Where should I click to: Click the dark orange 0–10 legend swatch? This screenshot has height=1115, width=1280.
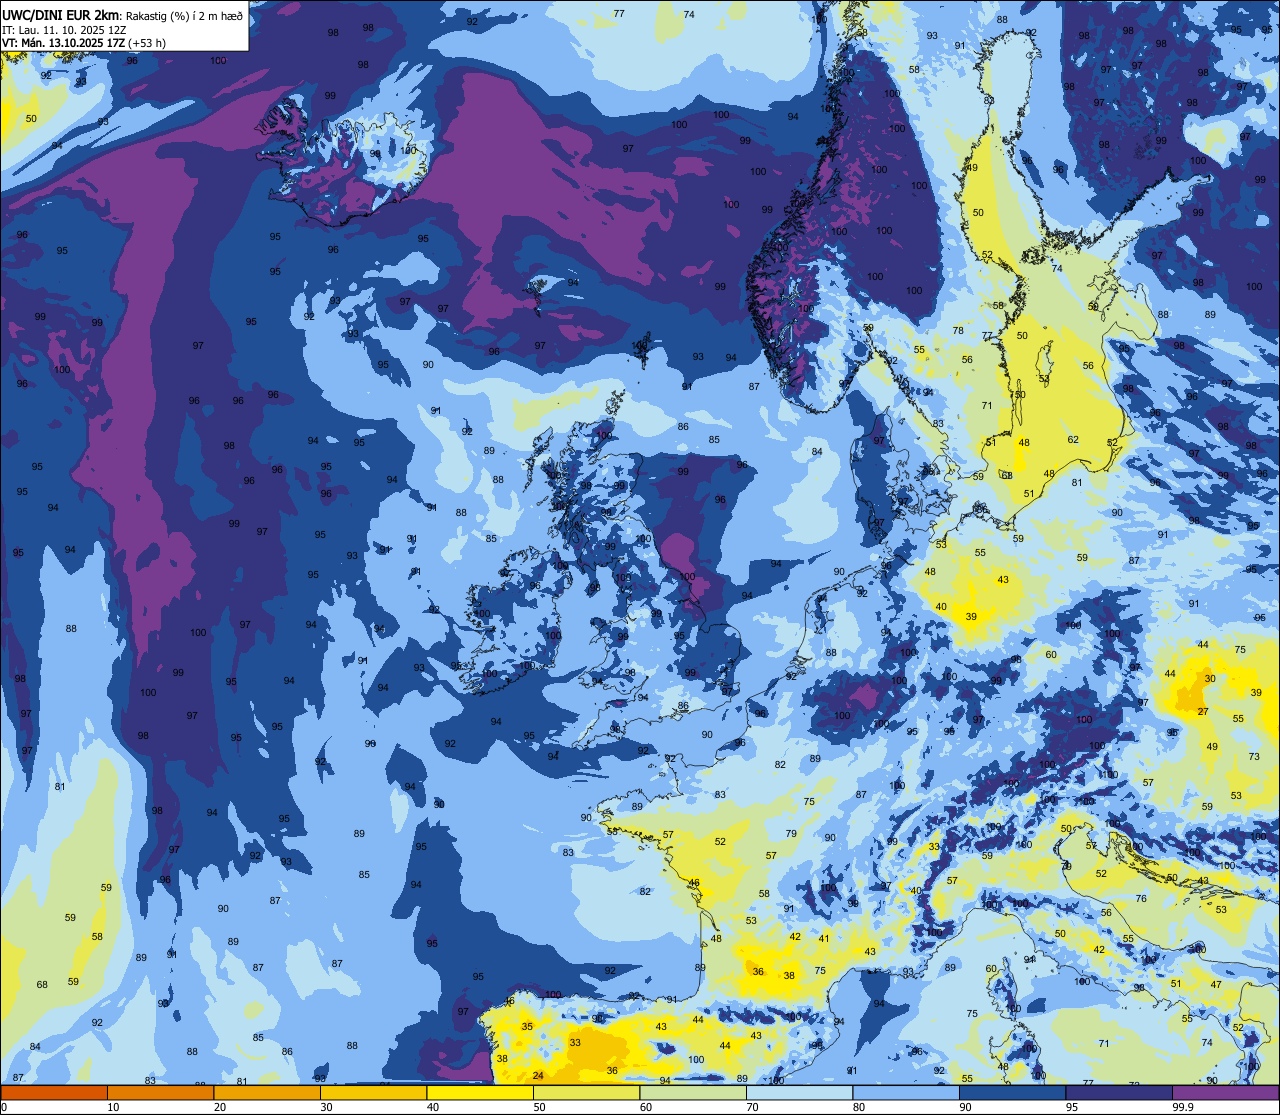[54, 1091]
